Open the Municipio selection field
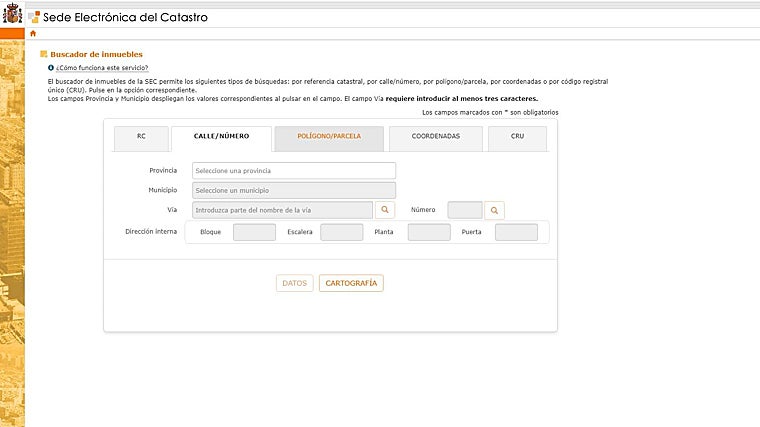The image size is (760, 427). click(x=294, y=190)
